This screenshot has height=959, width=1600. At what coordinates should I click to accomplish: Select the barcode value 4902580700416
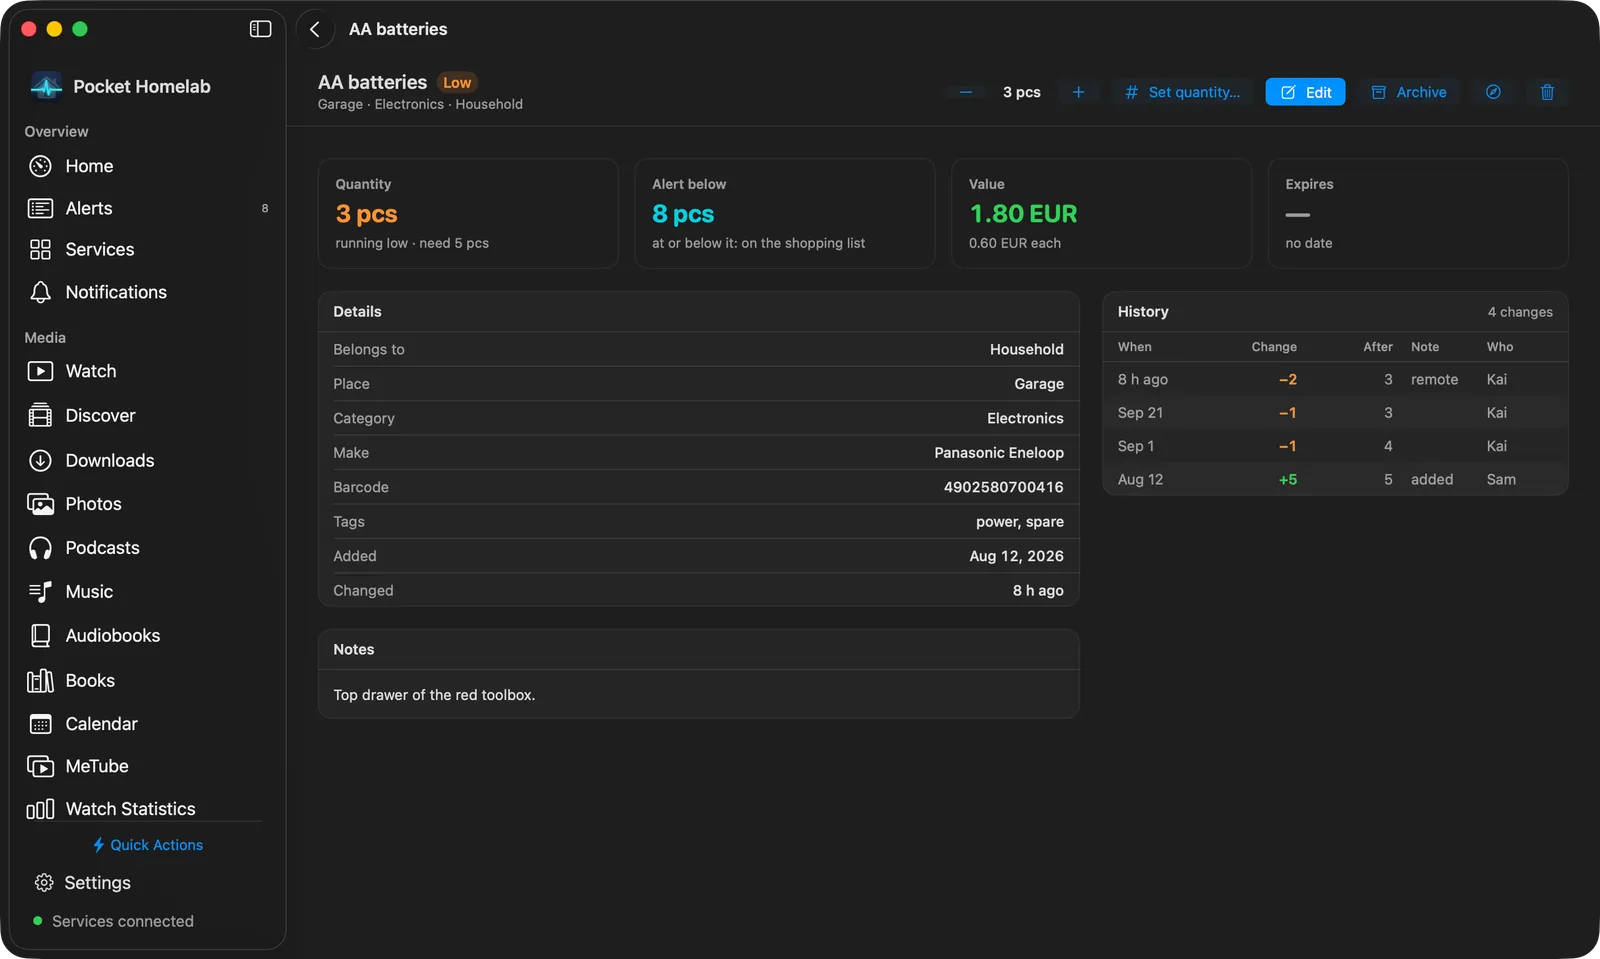(x=1003, y=487)
